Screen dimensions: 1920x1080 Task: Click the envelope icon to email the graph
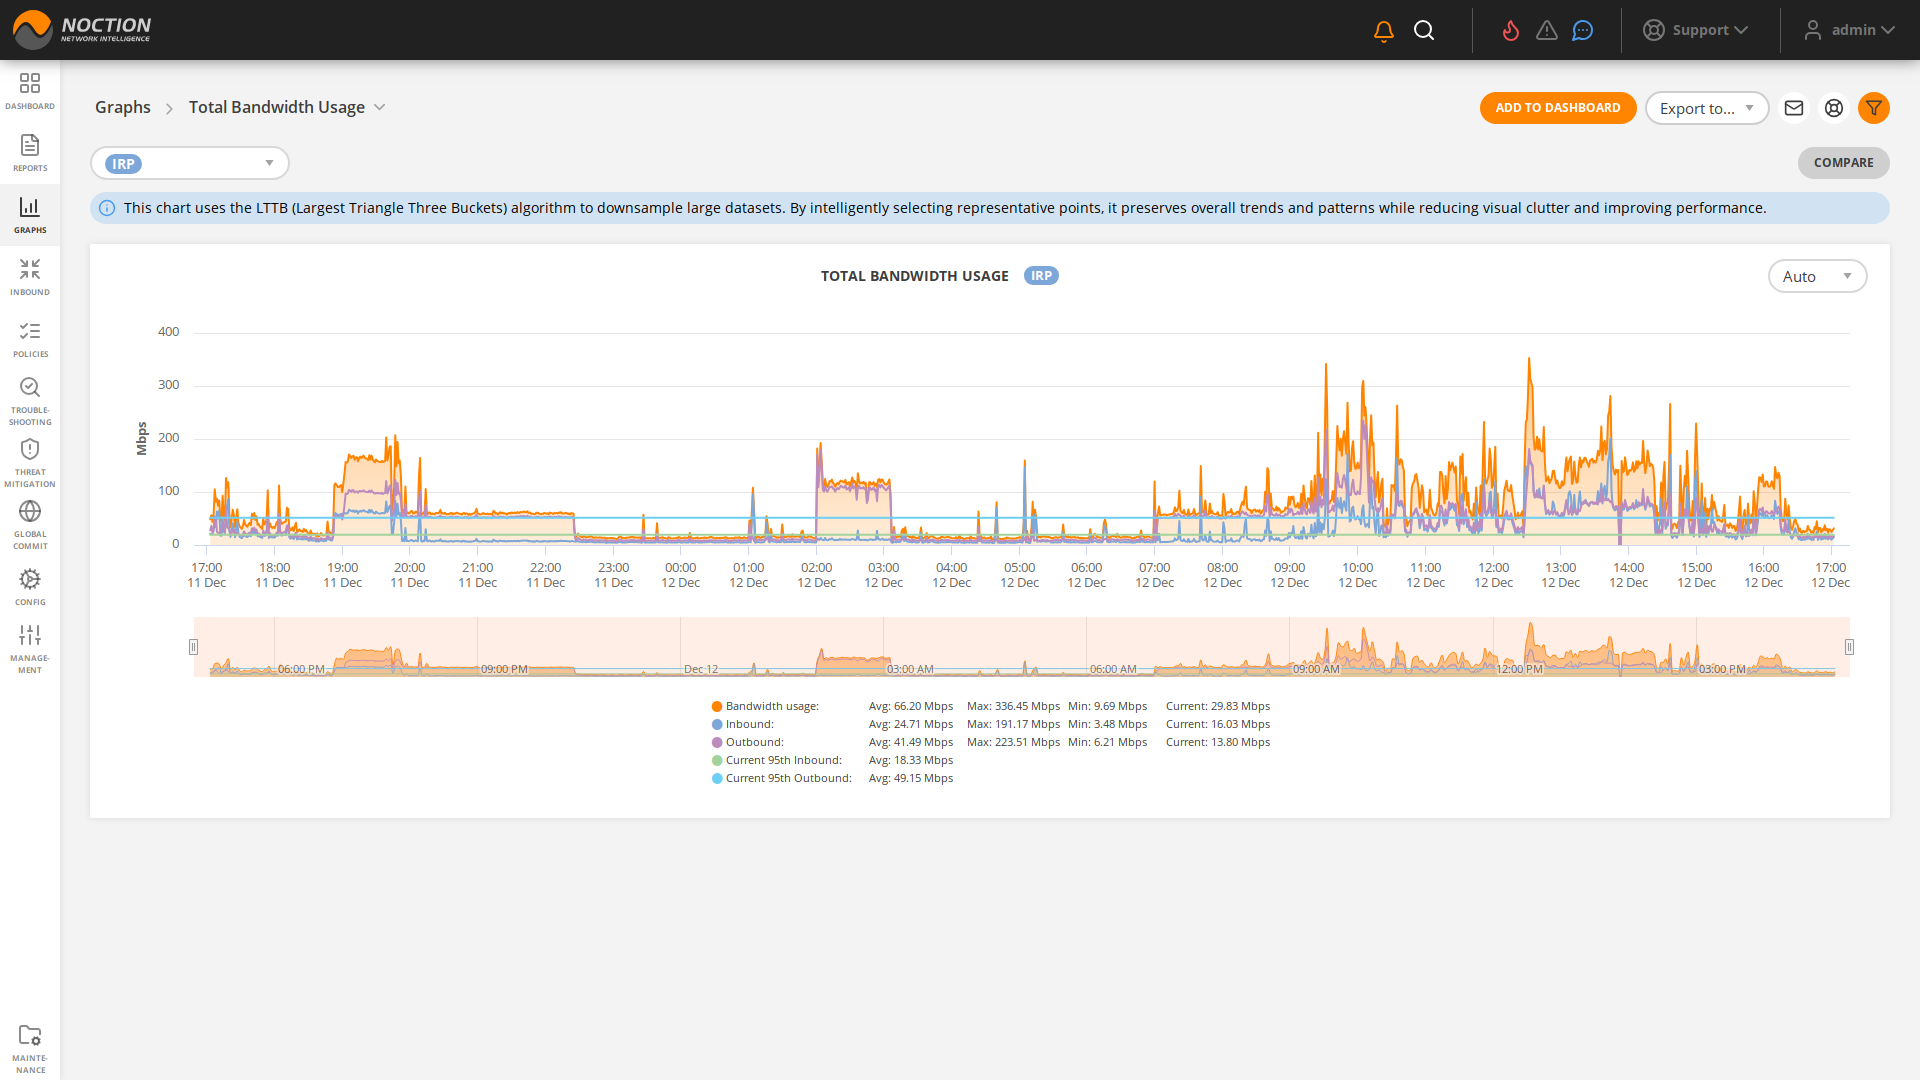1794,108
